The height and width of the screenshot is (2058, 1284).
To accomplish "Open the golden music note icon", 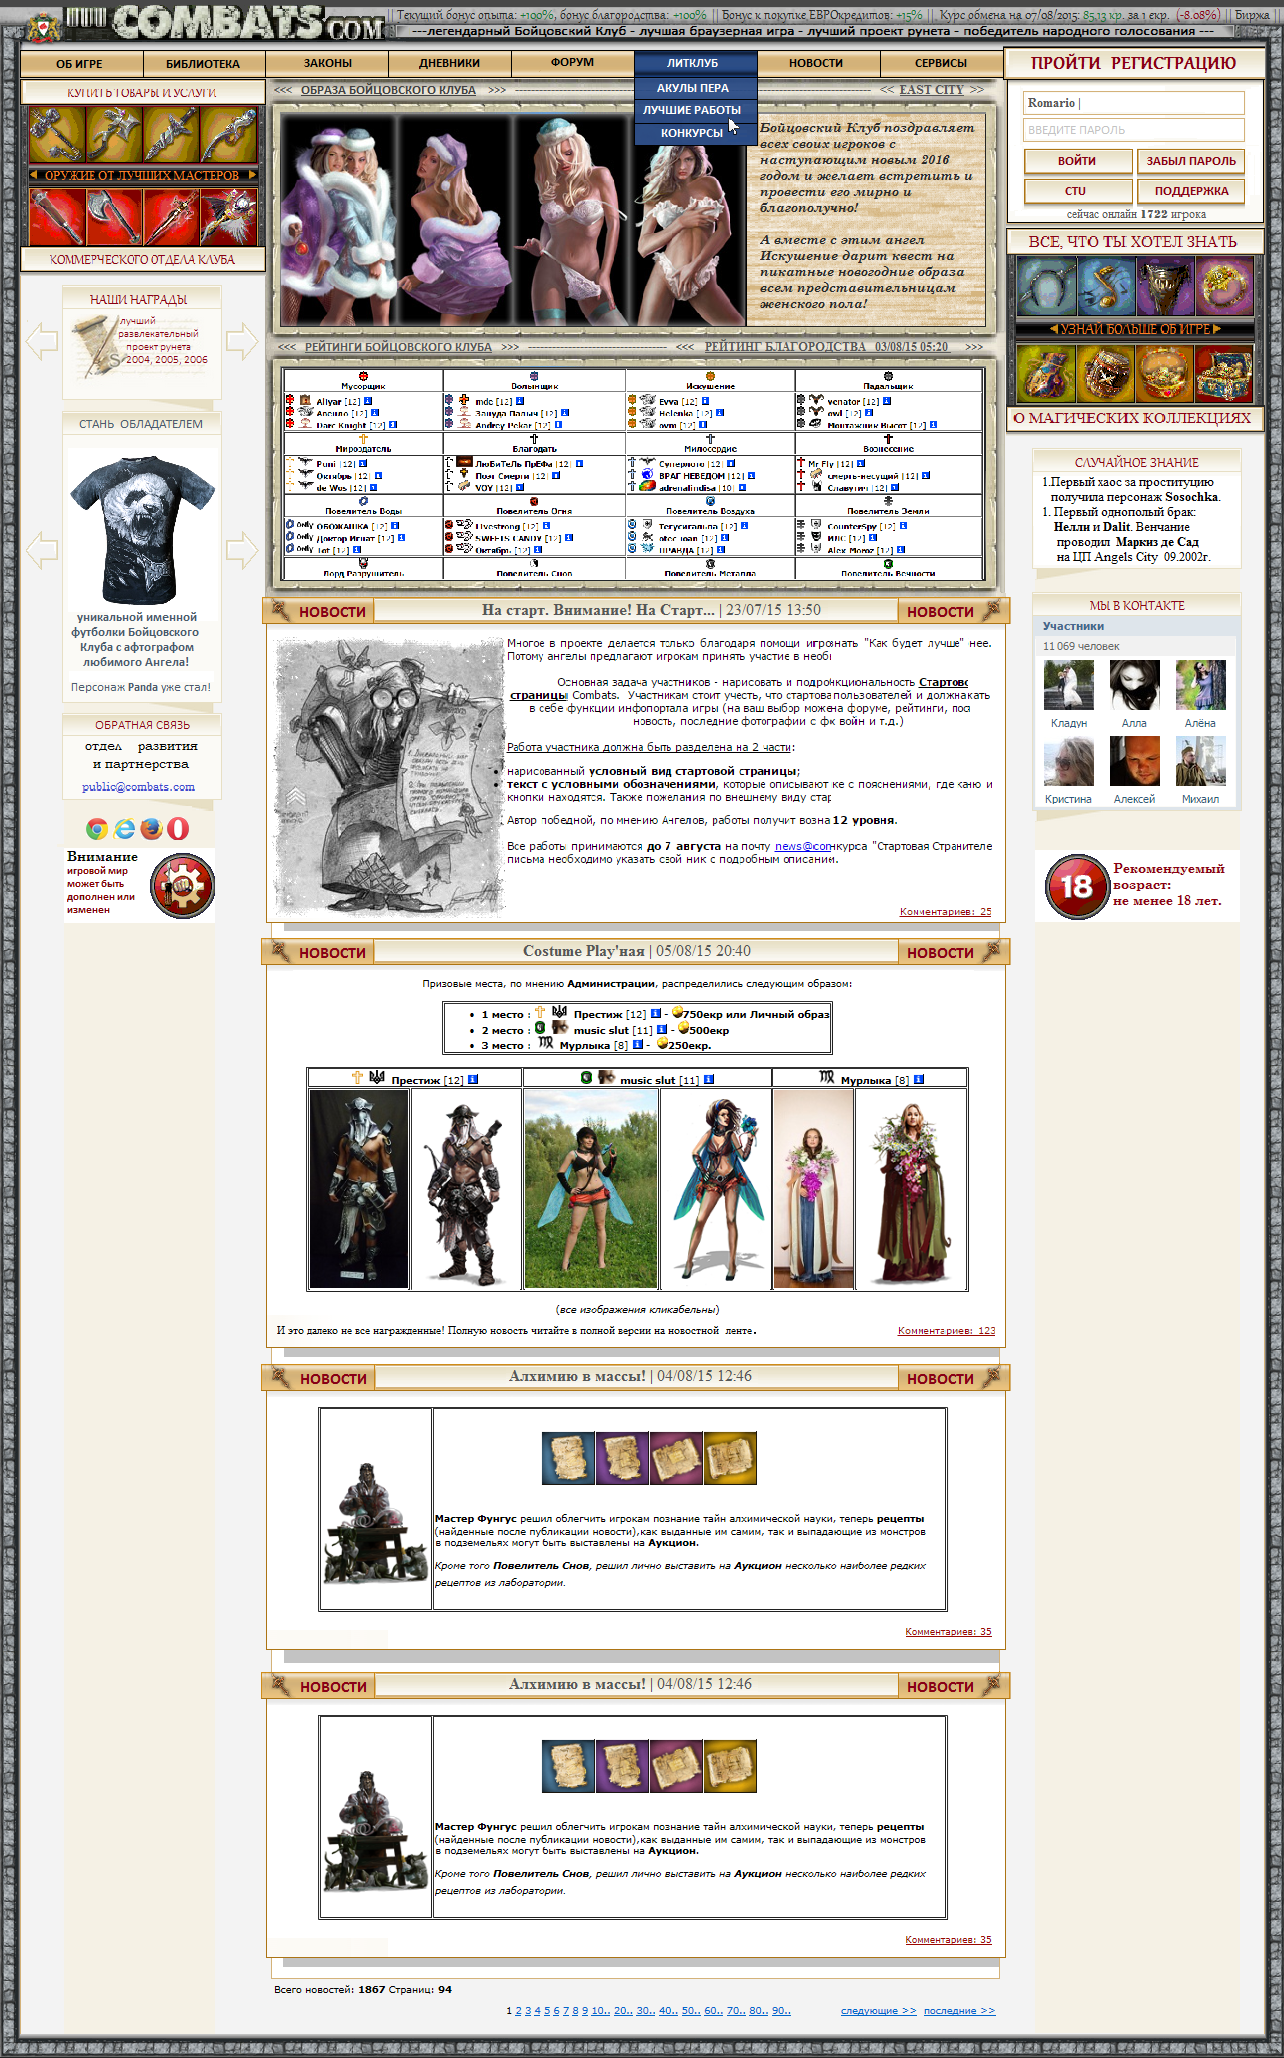I will 1105,286.
